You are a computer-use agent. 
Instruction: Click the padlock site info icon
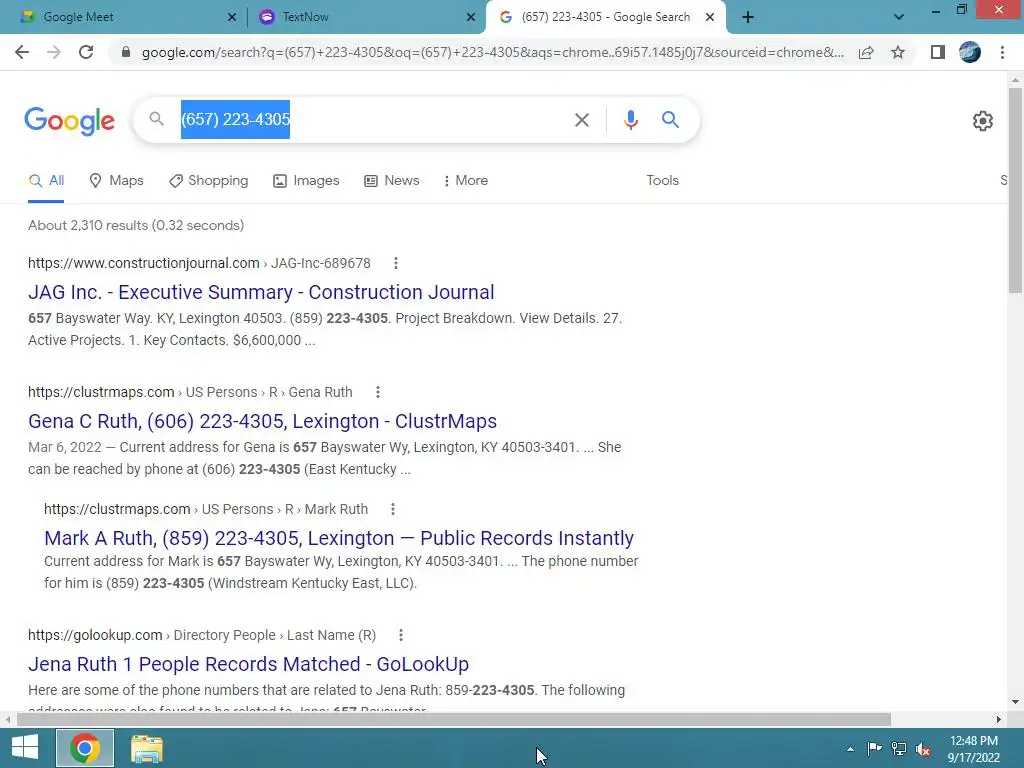click(126, 52)
